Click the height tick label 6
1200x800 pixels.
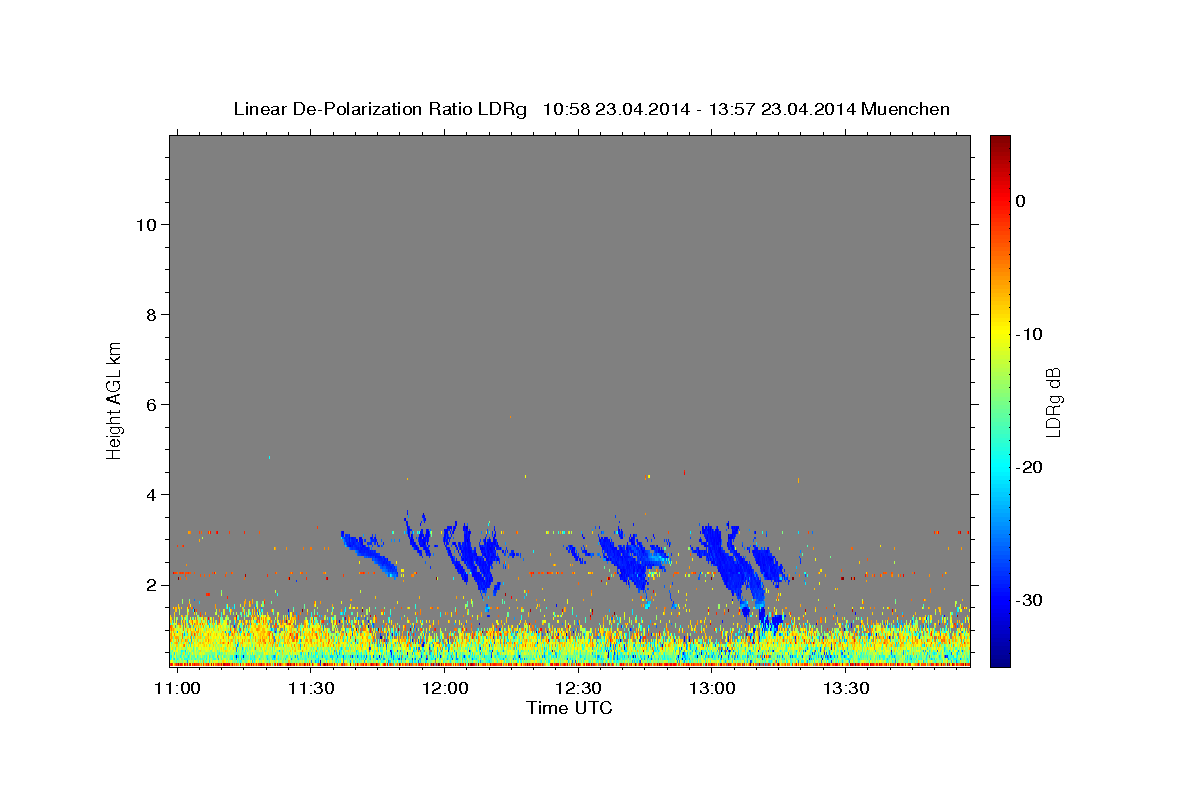point(151,405)
